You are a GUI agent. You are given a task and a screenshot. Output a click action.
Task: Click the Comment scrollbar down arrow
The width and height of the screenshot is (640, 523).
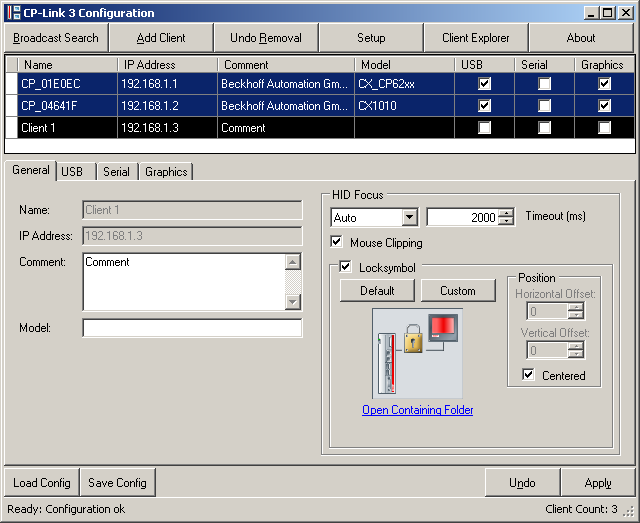tap(293, 302)
